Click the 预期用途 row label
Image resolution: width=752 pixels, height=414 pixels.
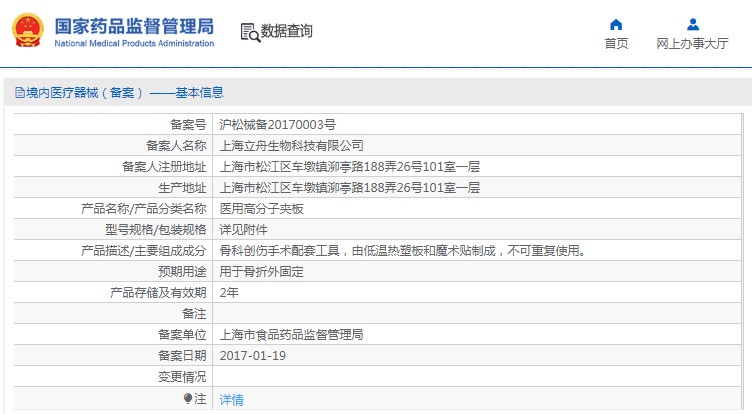182,272
